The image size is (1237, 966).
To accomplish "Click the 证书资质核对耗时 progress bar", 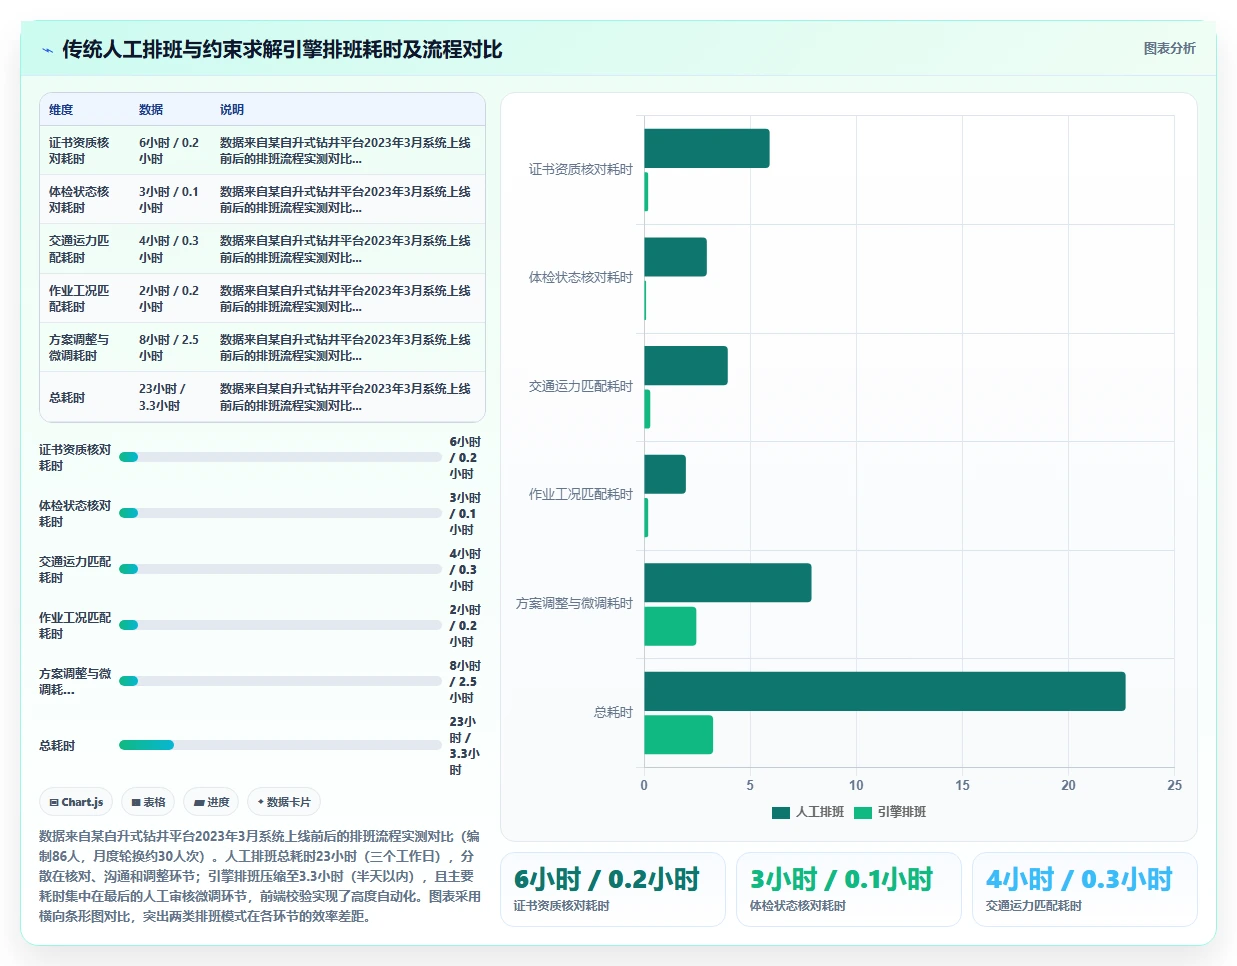I will click(280, 457).
